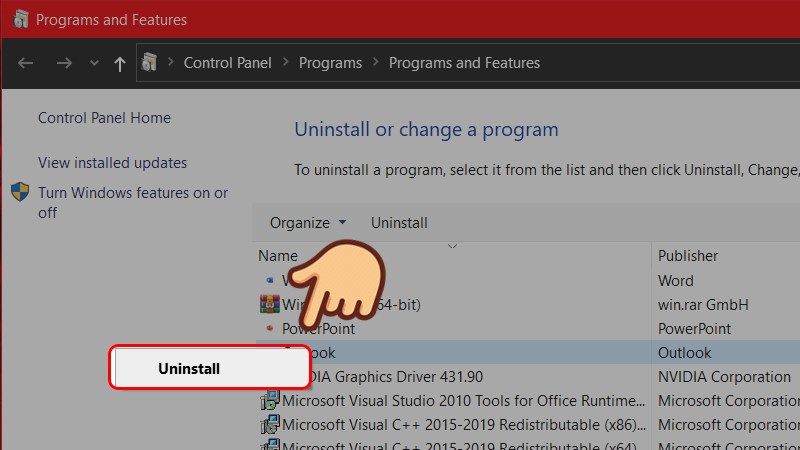Open the recent locations dropdown chevron

click(94, 63)
